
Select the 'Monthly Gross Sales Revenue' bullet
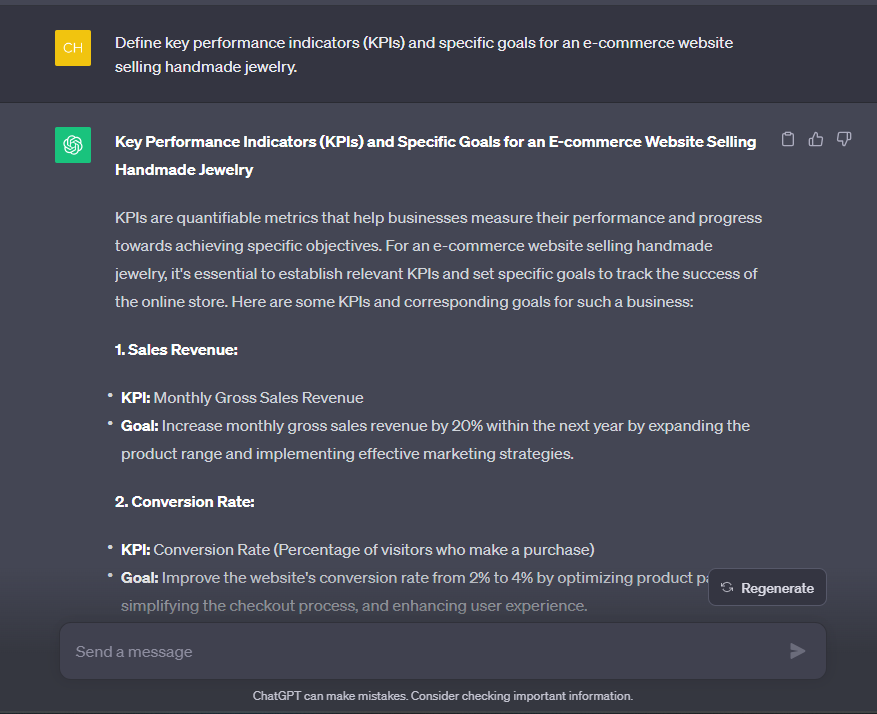pyautogui.click(x=242, y=398)
